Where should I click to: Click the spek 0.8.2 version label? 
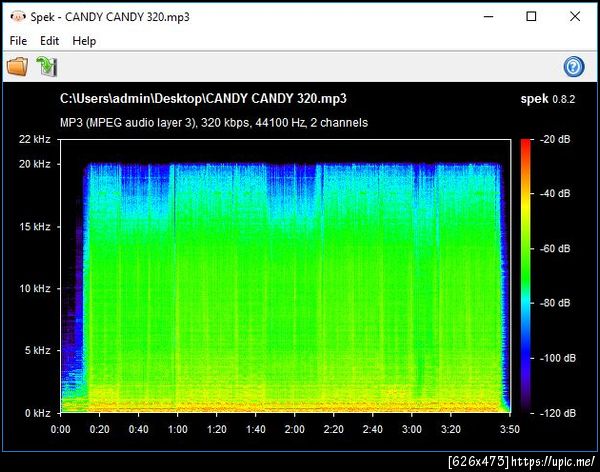548,99
